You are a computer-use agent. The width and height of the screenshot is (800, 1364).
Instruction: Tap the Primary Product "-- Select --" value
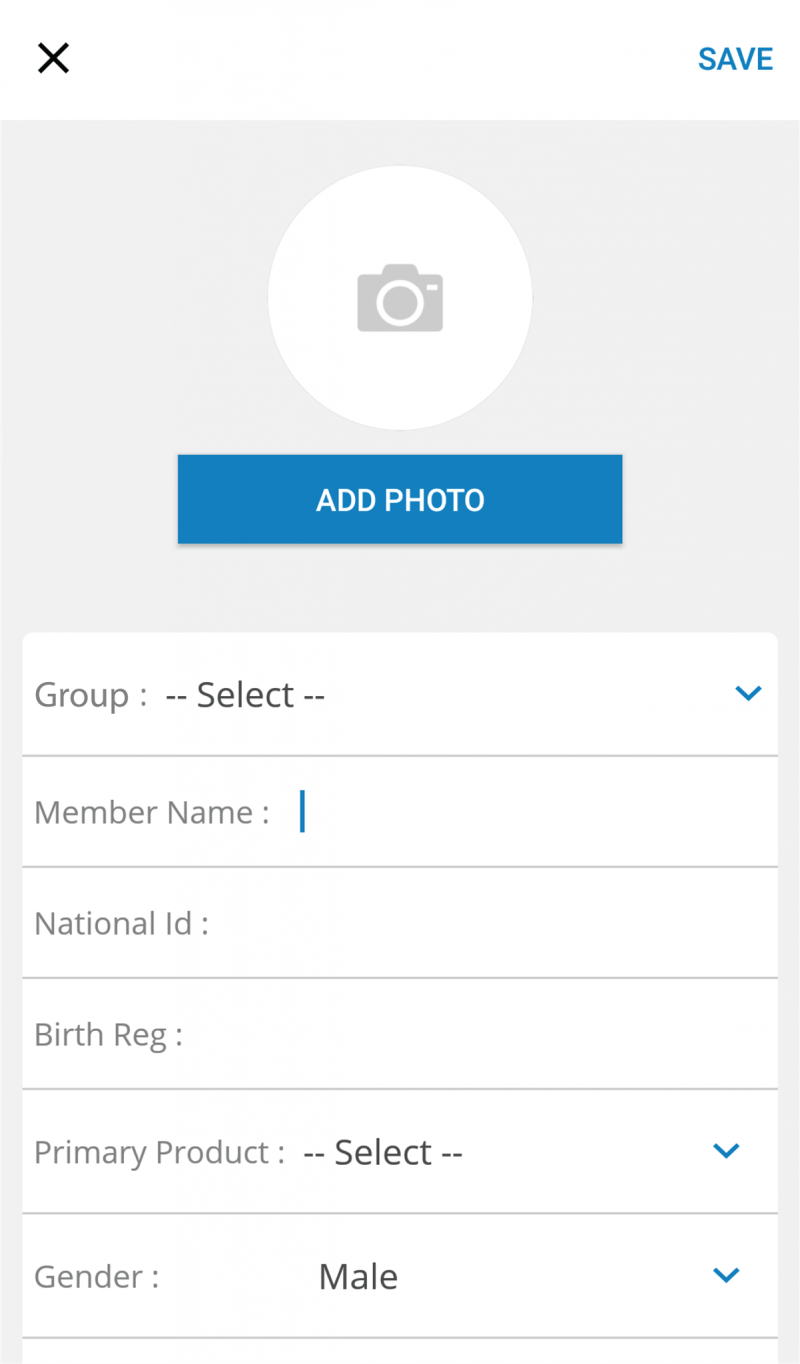(382, 1152)
